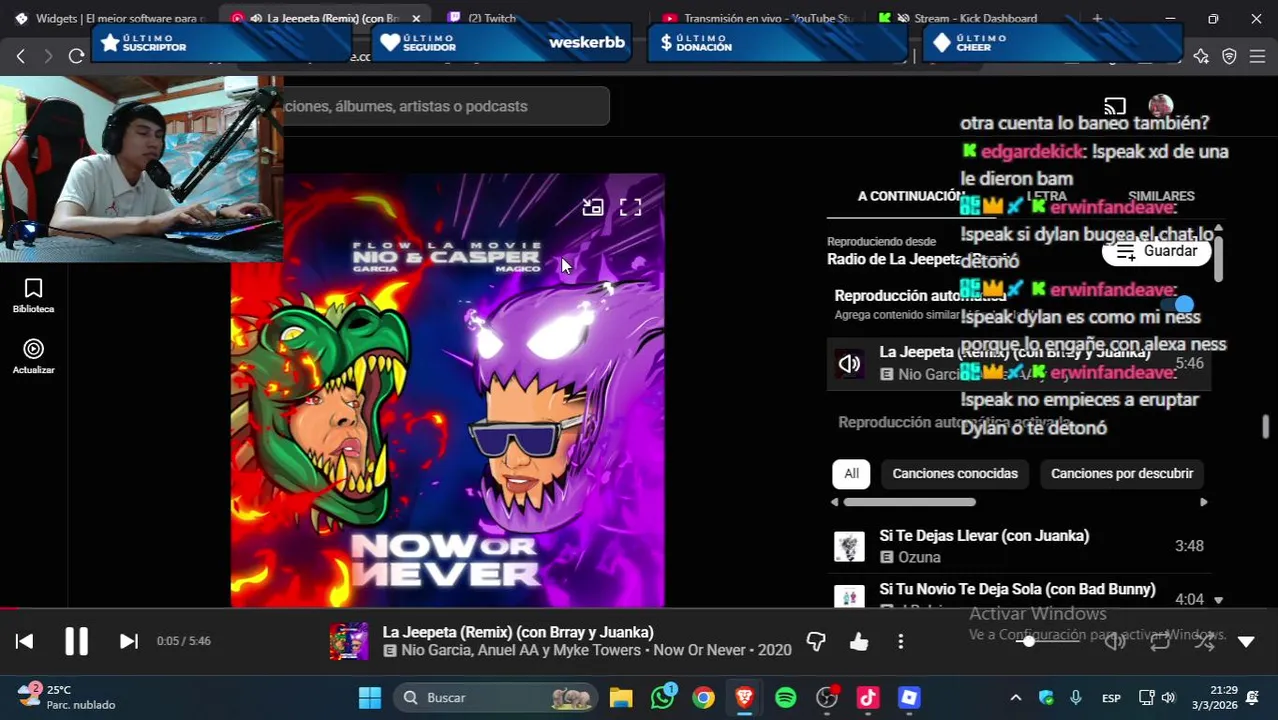Open Roblox from the taskbar
This screenshot has height=720, width=1278.
click(909, 698)
